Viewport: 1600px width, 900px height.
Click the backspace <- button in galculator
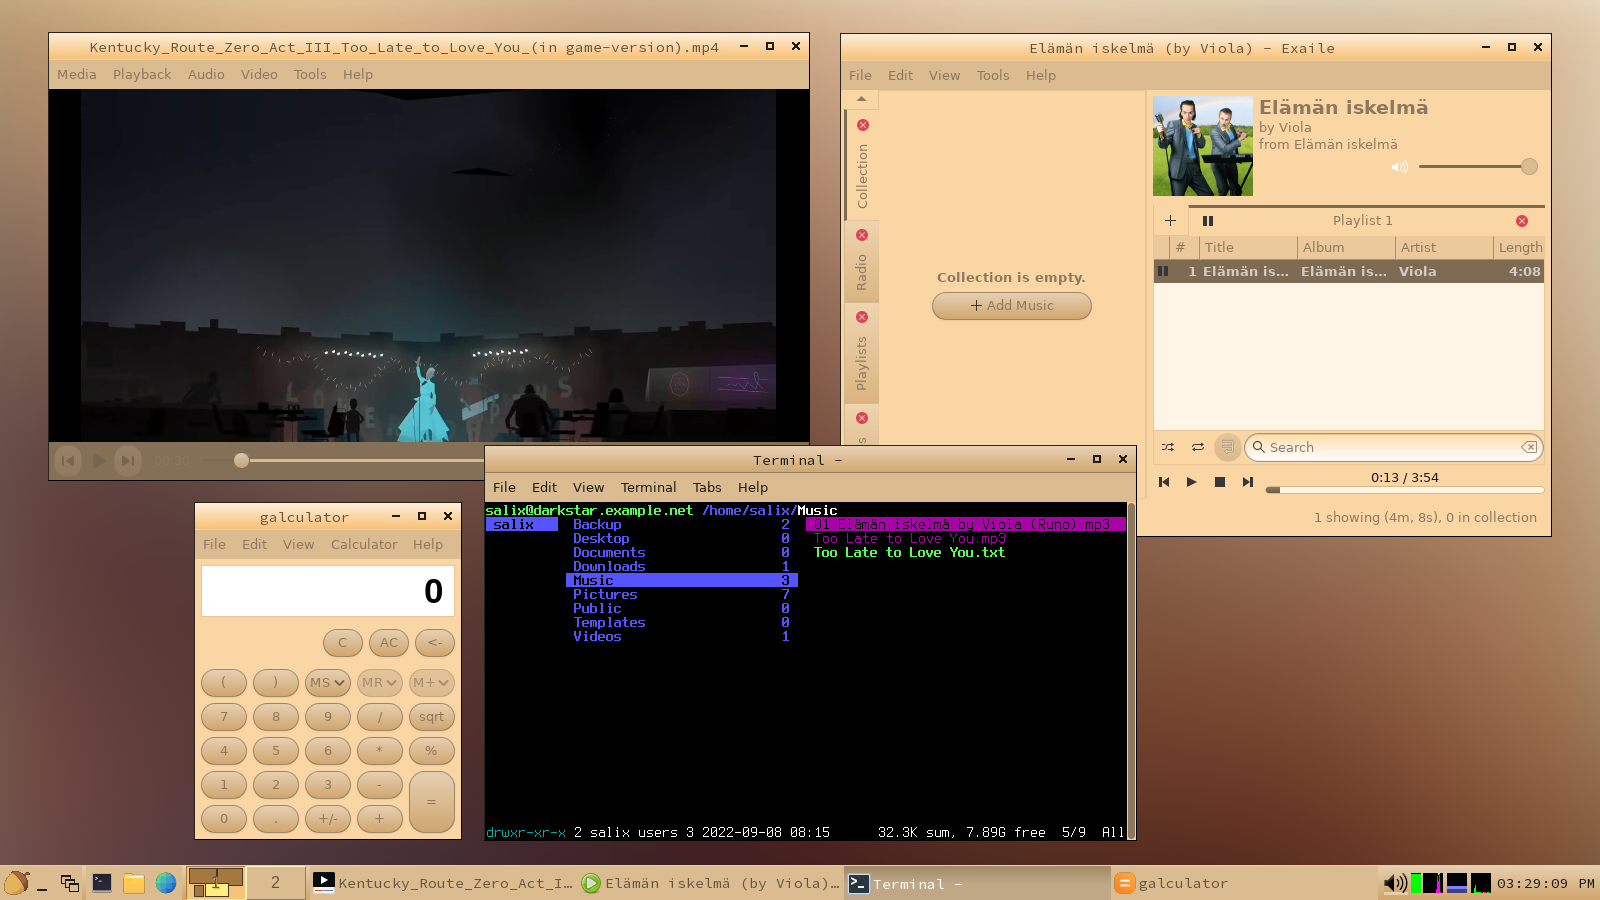click(x=435, y=643)
